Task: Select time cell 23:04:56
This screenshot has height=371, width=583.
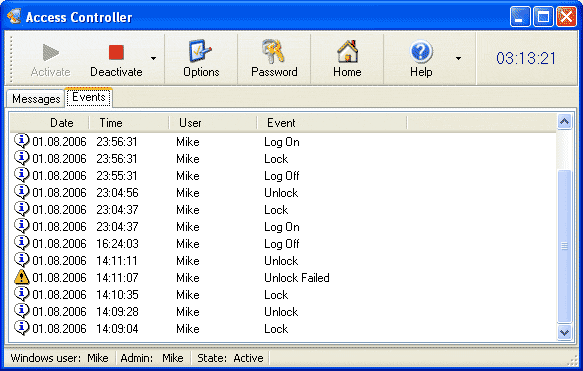Action: pyautogui.click(x=117, y=193)
